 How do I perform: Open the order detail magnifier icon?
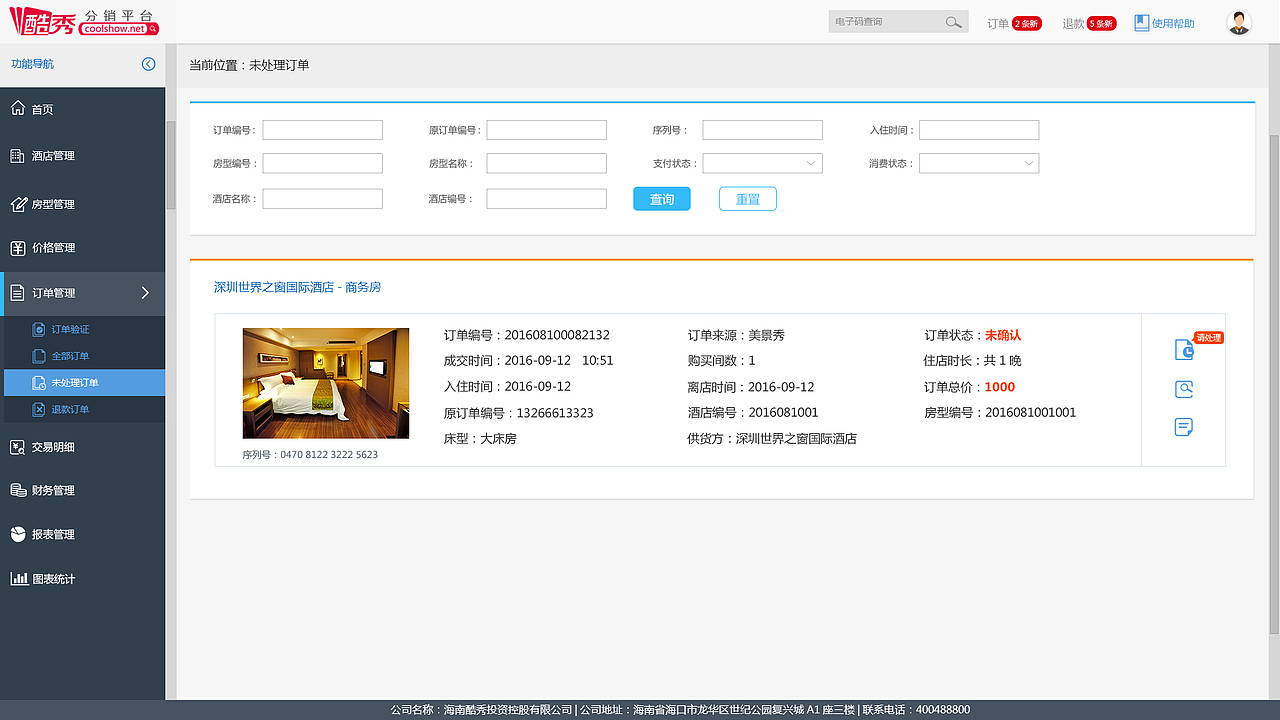[x=1184, y=389]
